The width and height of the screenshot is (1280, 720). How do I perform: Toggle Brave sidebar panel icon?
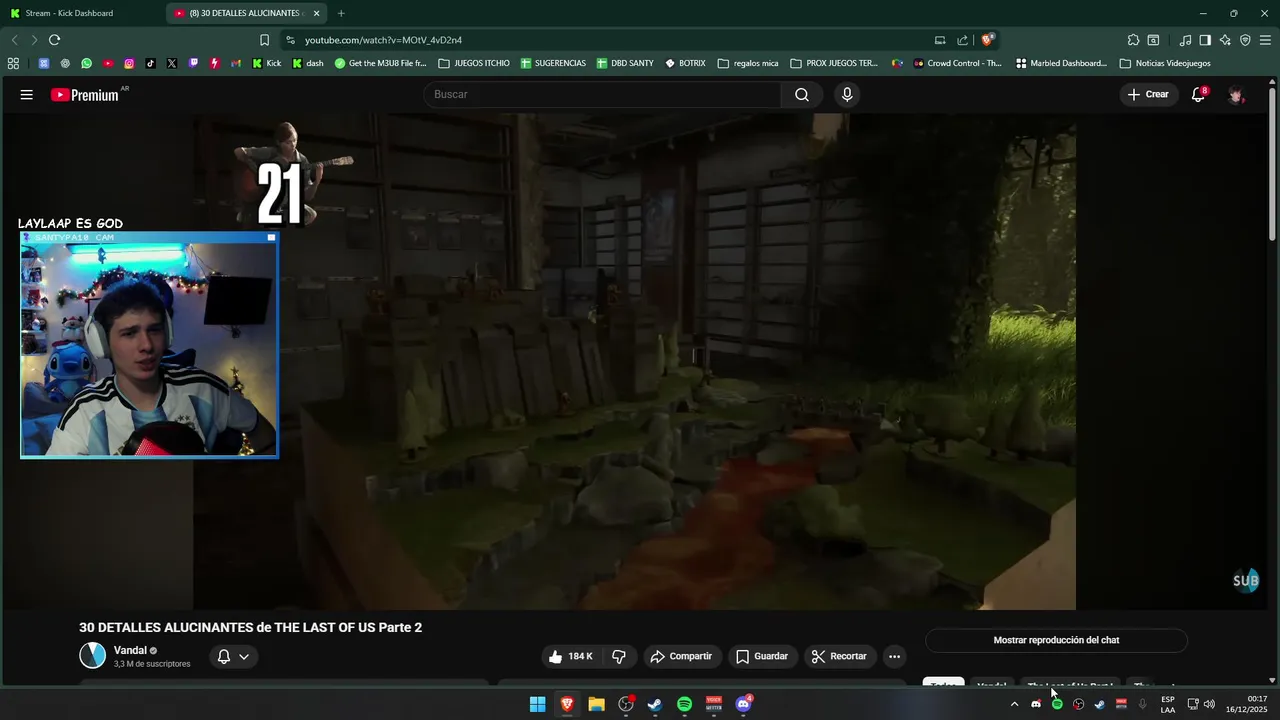(1205, 40)
